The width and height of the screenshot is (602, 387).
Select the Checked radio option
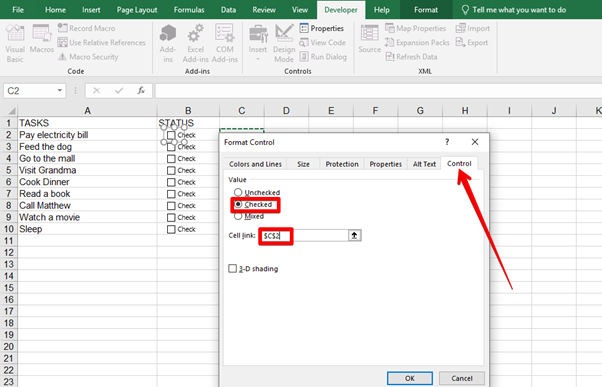click(253, 204)
